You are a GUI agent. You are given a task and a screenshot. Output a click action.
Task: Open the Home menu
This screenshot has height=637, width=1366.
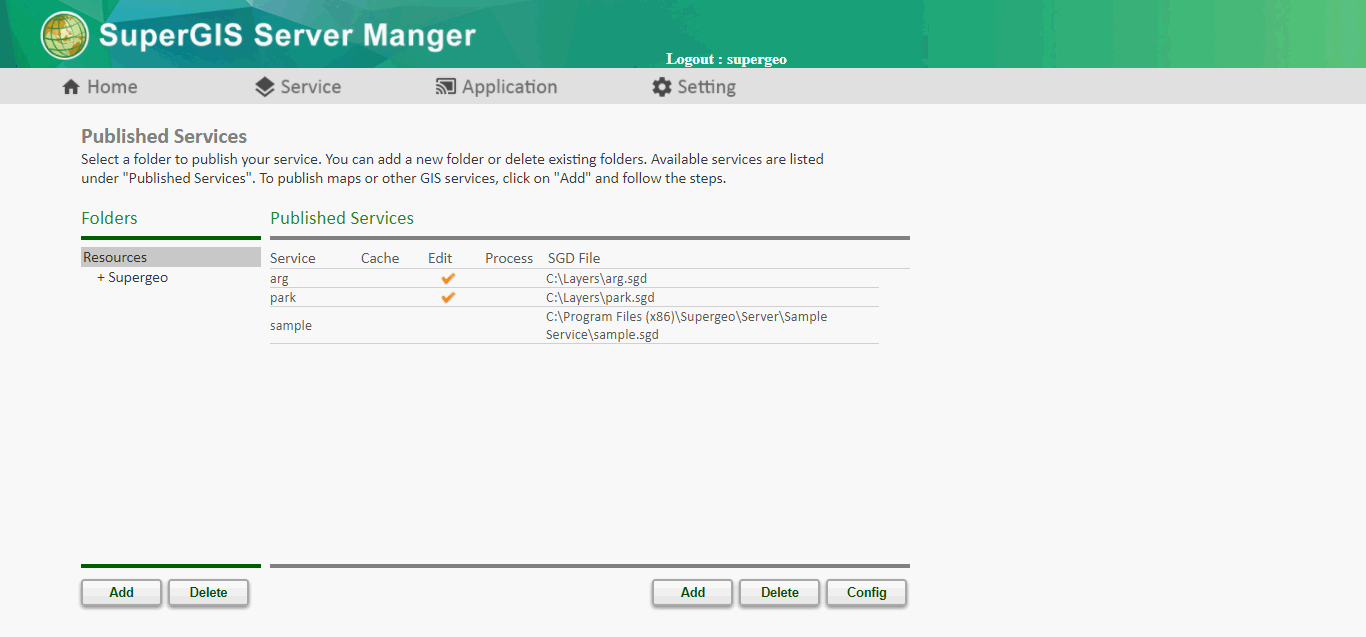click(100, 87)
